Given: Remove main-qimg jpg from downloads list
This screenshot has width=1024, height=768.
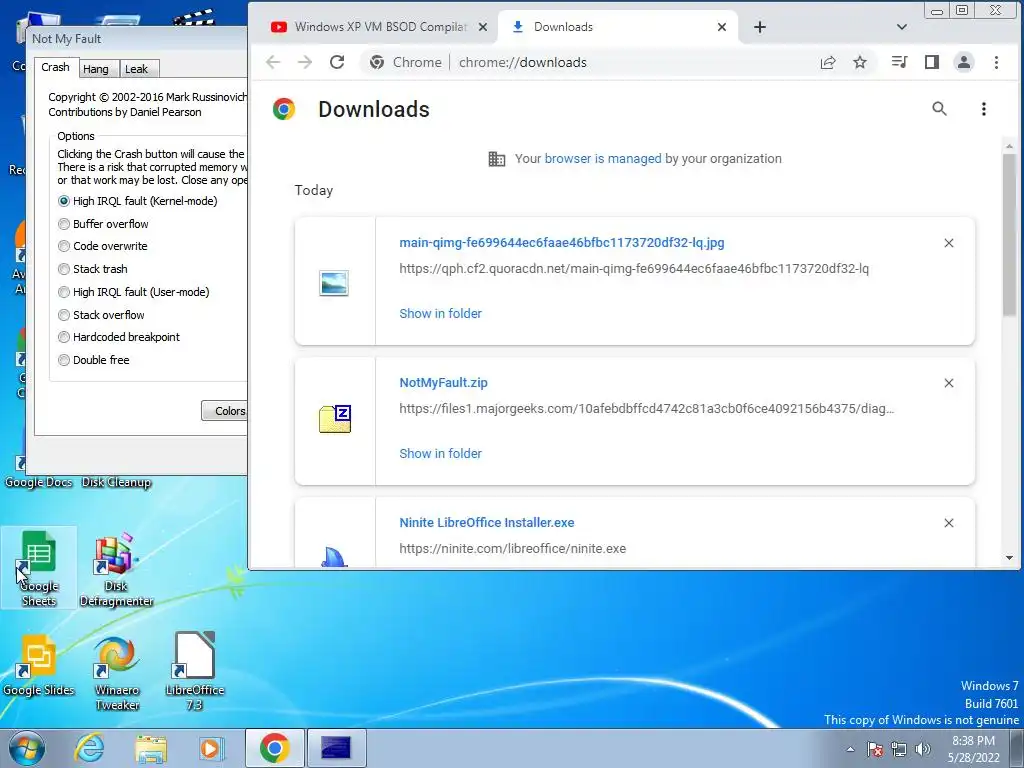Looking at the screenshot, I should click(949, 243).
